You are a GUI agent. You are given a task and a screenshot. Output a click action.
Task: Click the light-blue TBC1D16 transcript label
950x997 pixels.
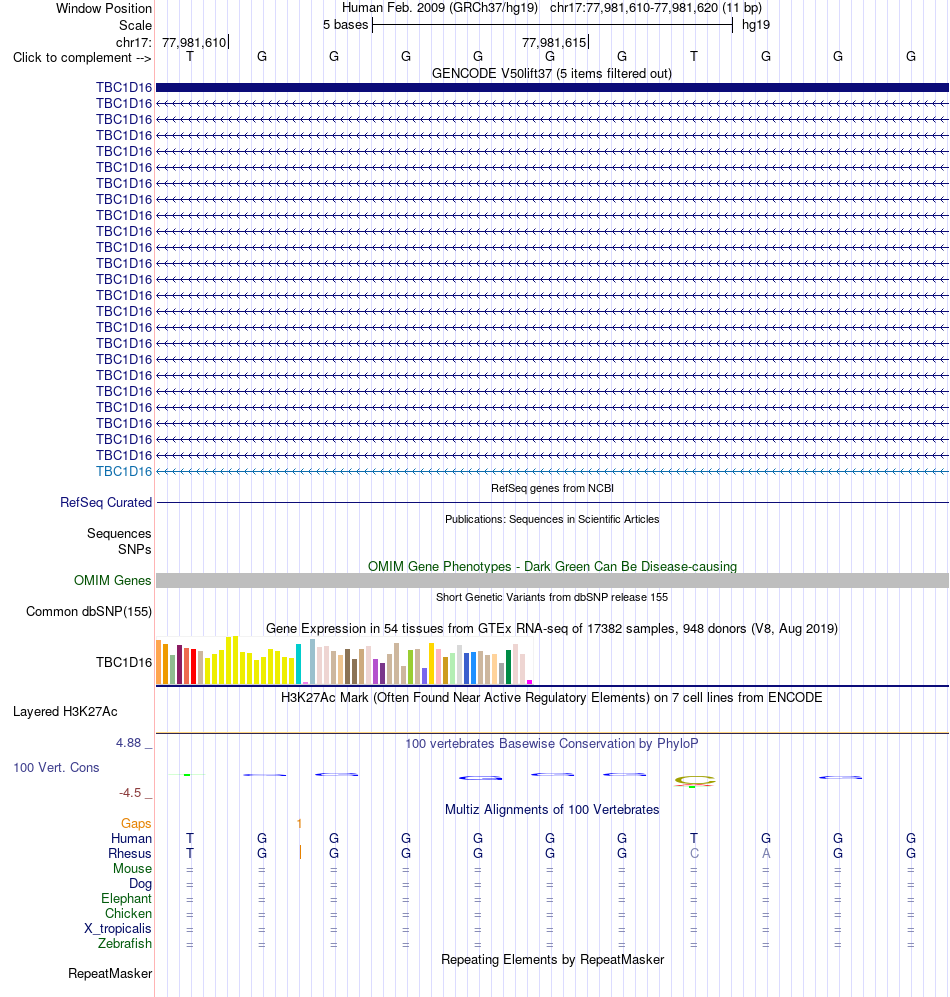click(124, 472)
